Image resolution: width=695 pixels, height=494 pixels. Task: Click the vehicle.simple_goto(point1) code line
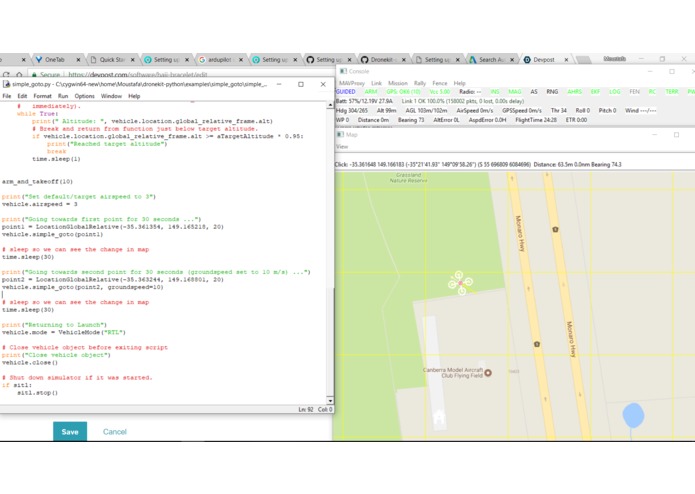click(52, 234)
